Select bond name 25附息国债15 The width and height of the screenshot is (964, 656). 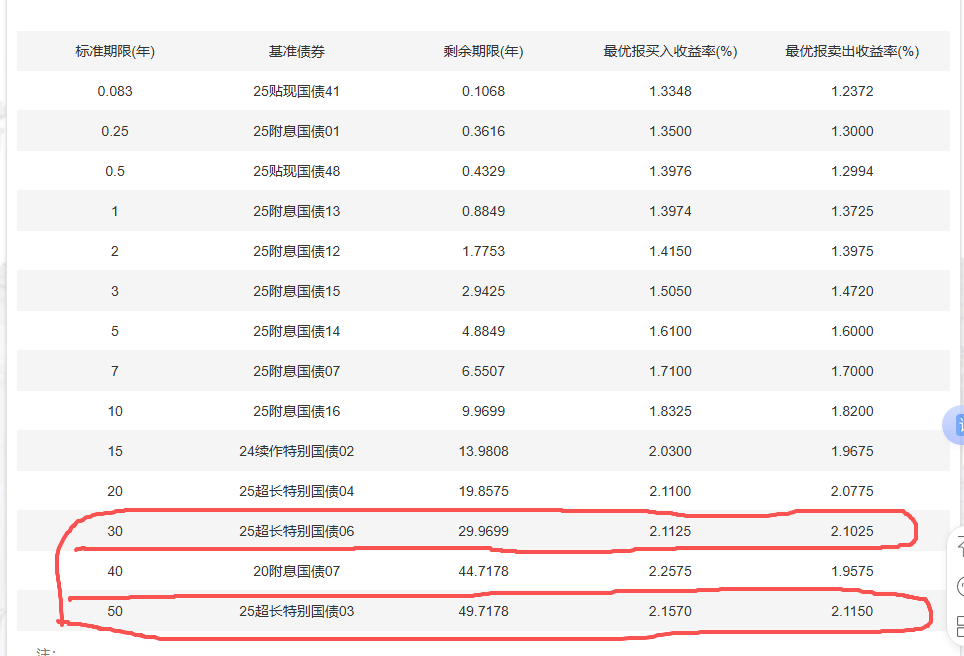point(296,291)
